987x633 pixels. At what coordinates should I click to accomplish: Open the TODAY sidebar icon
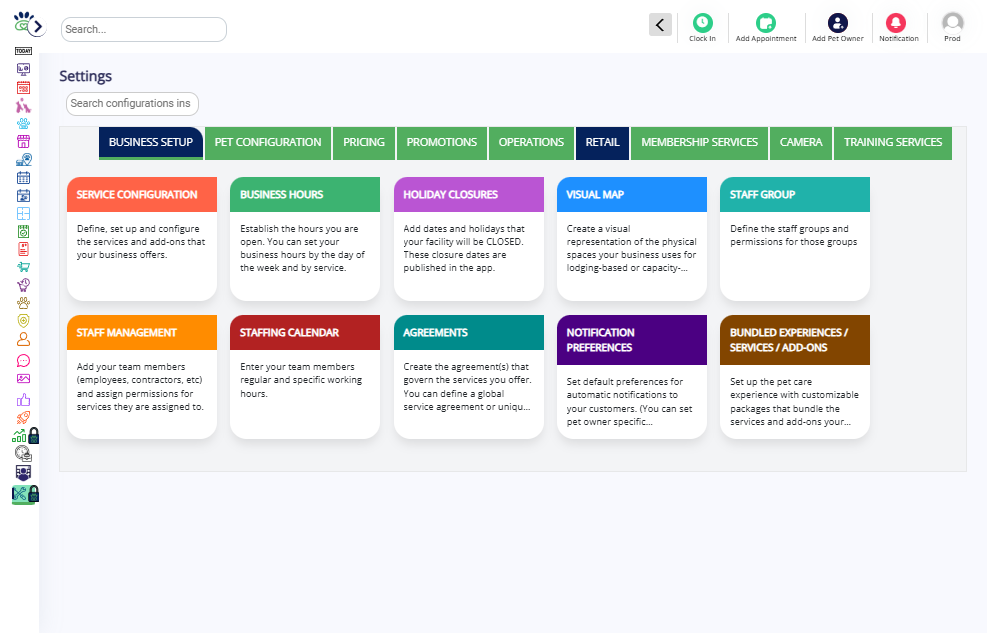[23, 51]
